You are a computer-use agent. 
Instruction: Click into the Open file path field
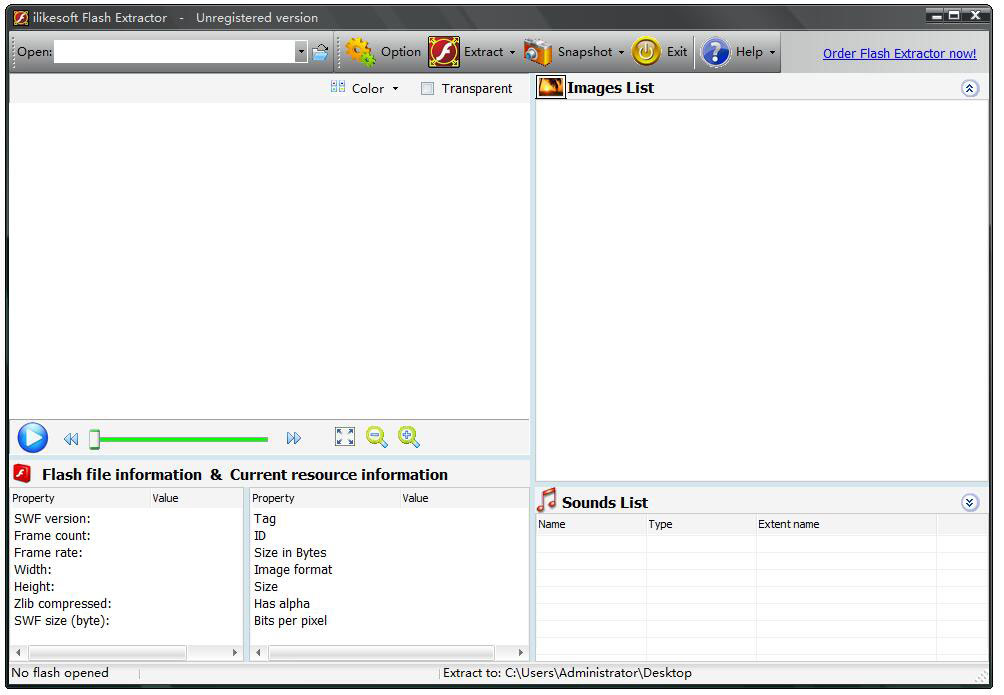[174, 51]
